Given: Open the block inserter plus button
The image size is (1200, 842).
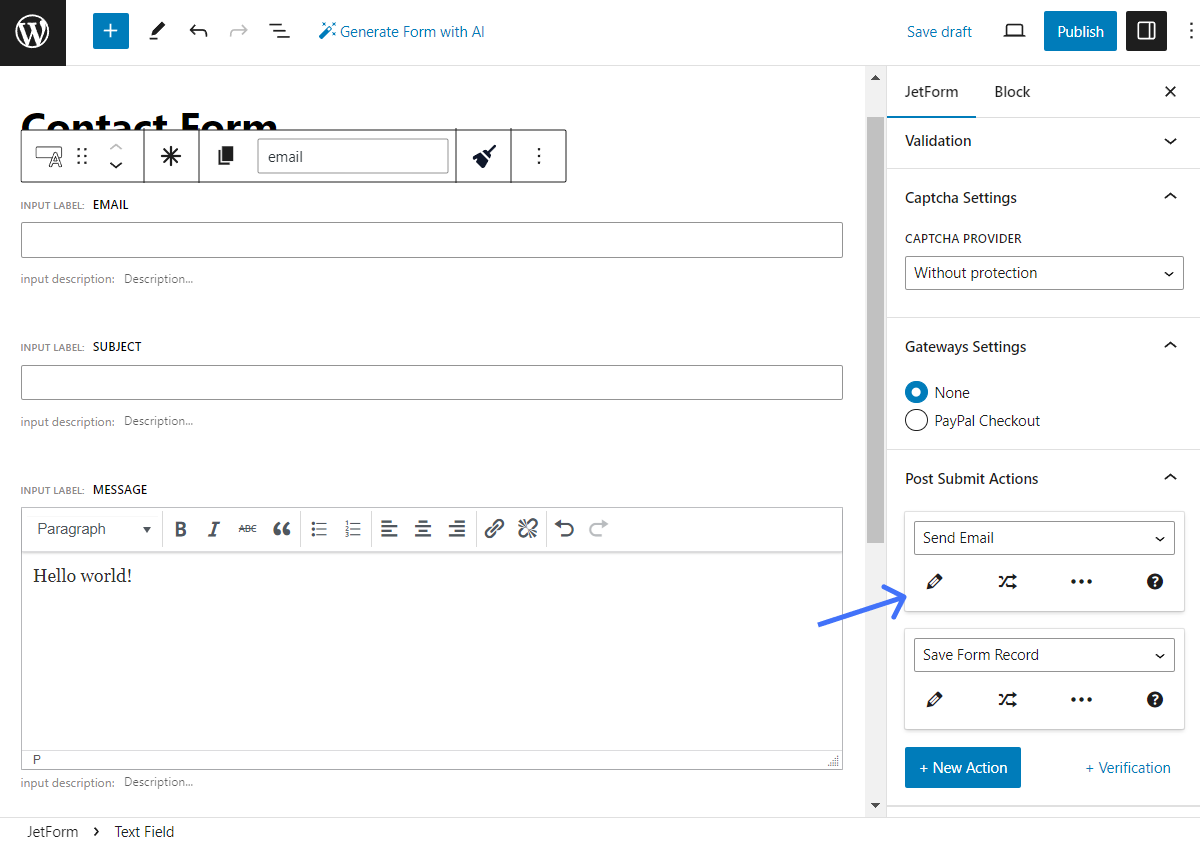Looking at the screenshot, I should tap(111, 31).
